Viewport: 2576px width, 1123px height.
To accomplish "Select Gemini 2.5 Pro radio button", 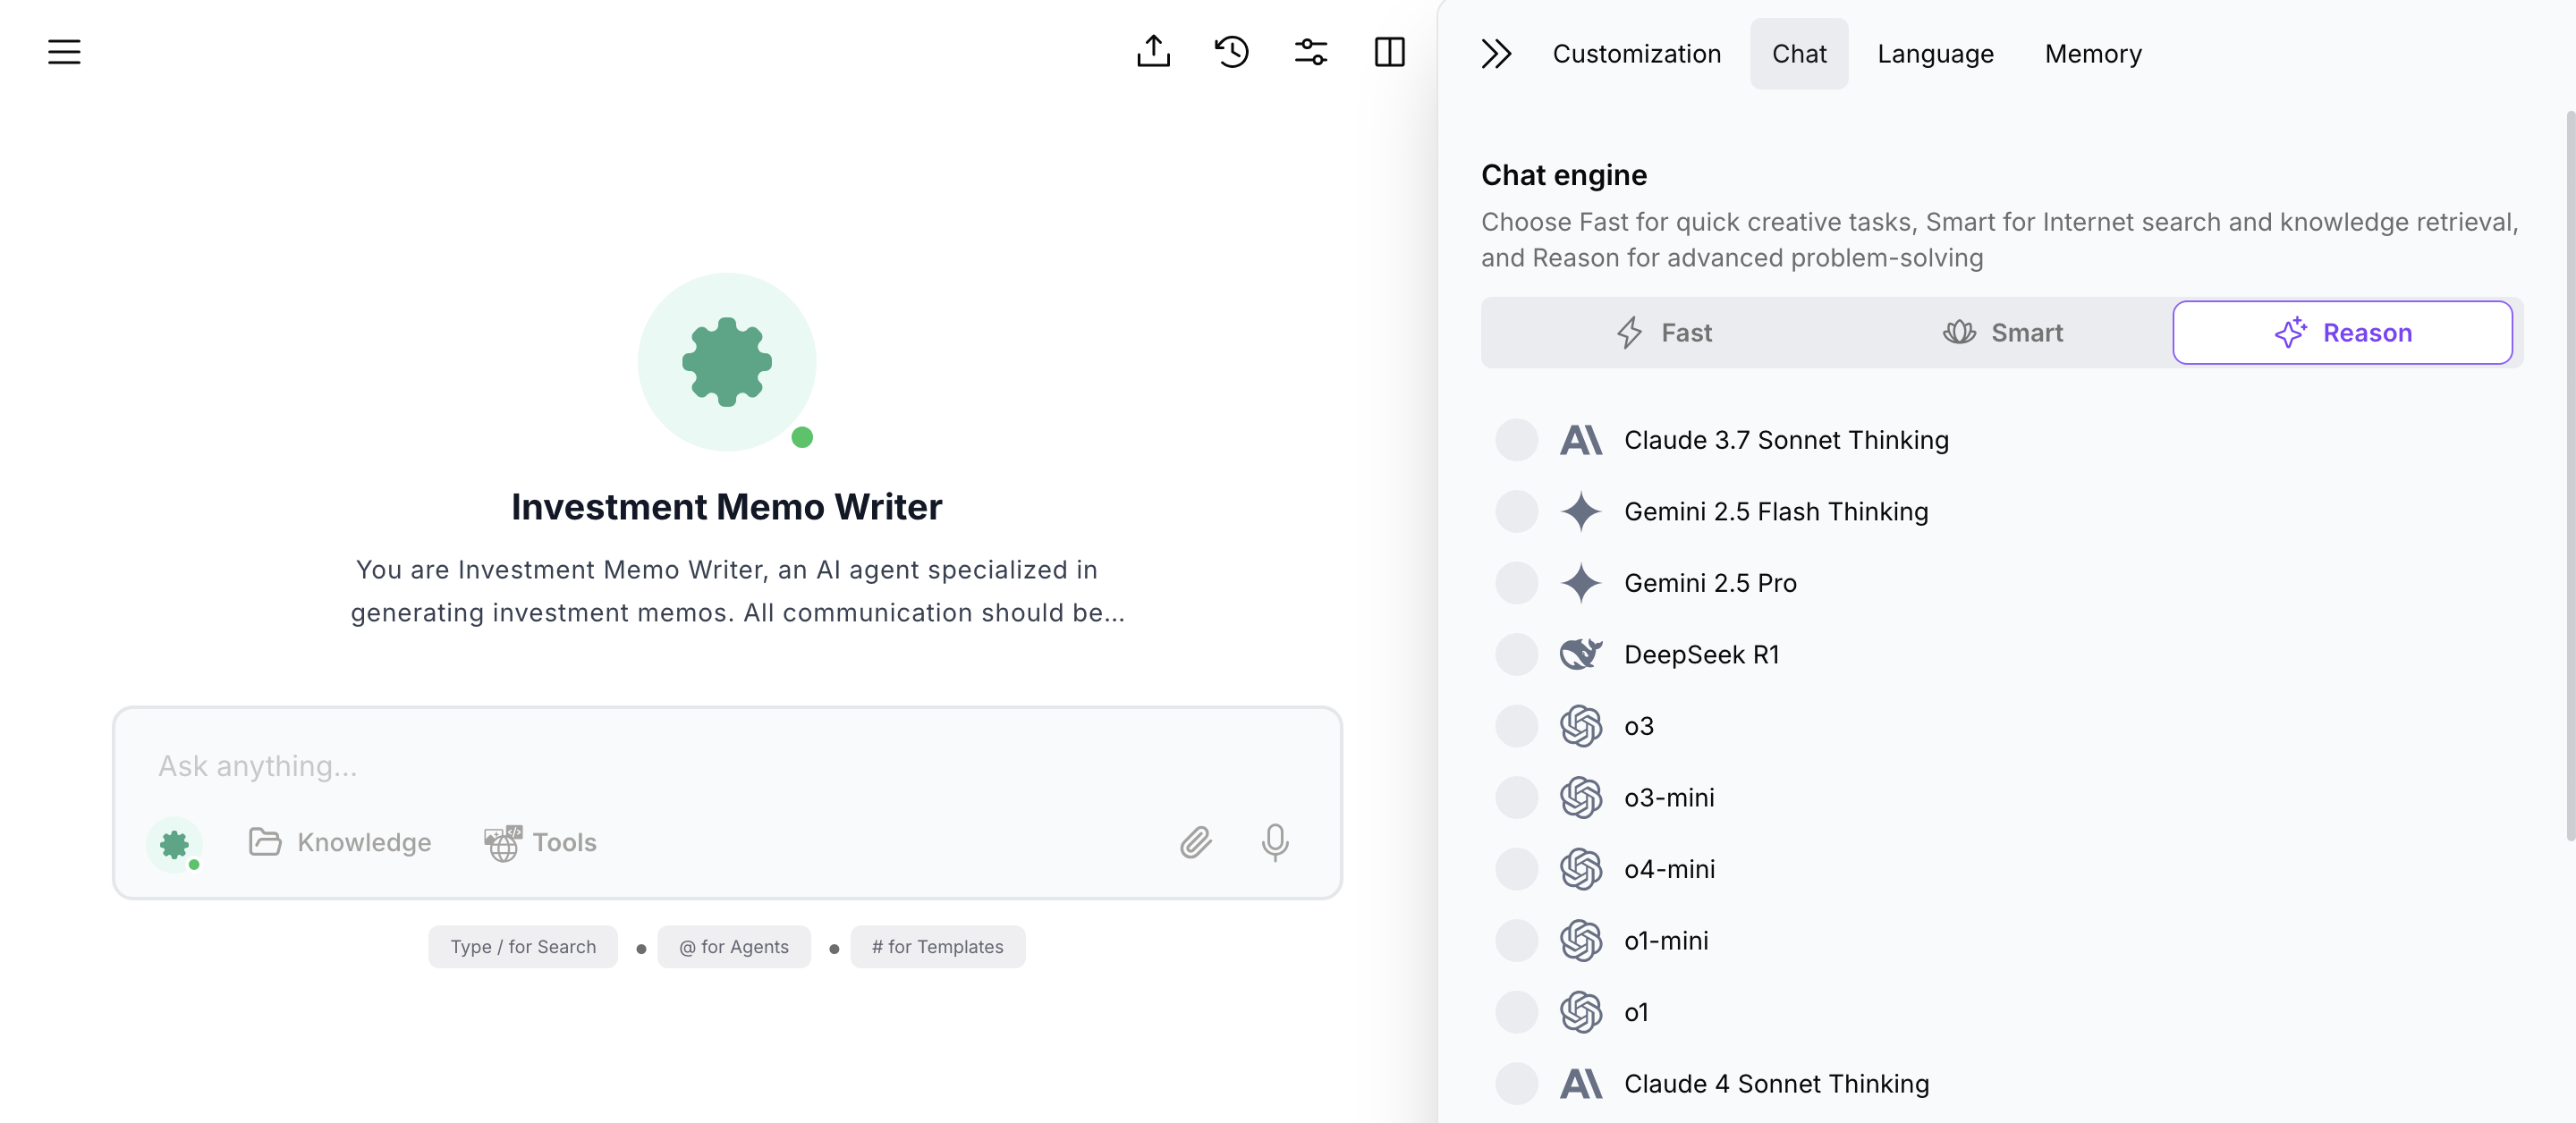I will [x=1516, y=583].
